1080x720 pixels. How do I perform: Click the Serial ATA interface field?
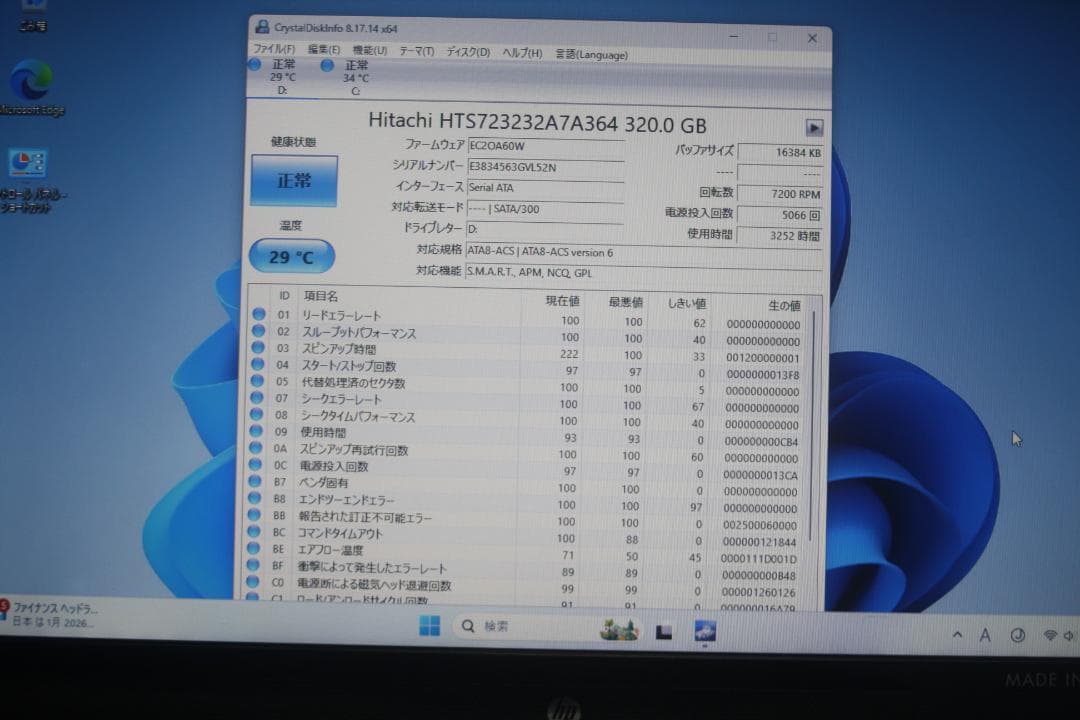pos(546,188)
